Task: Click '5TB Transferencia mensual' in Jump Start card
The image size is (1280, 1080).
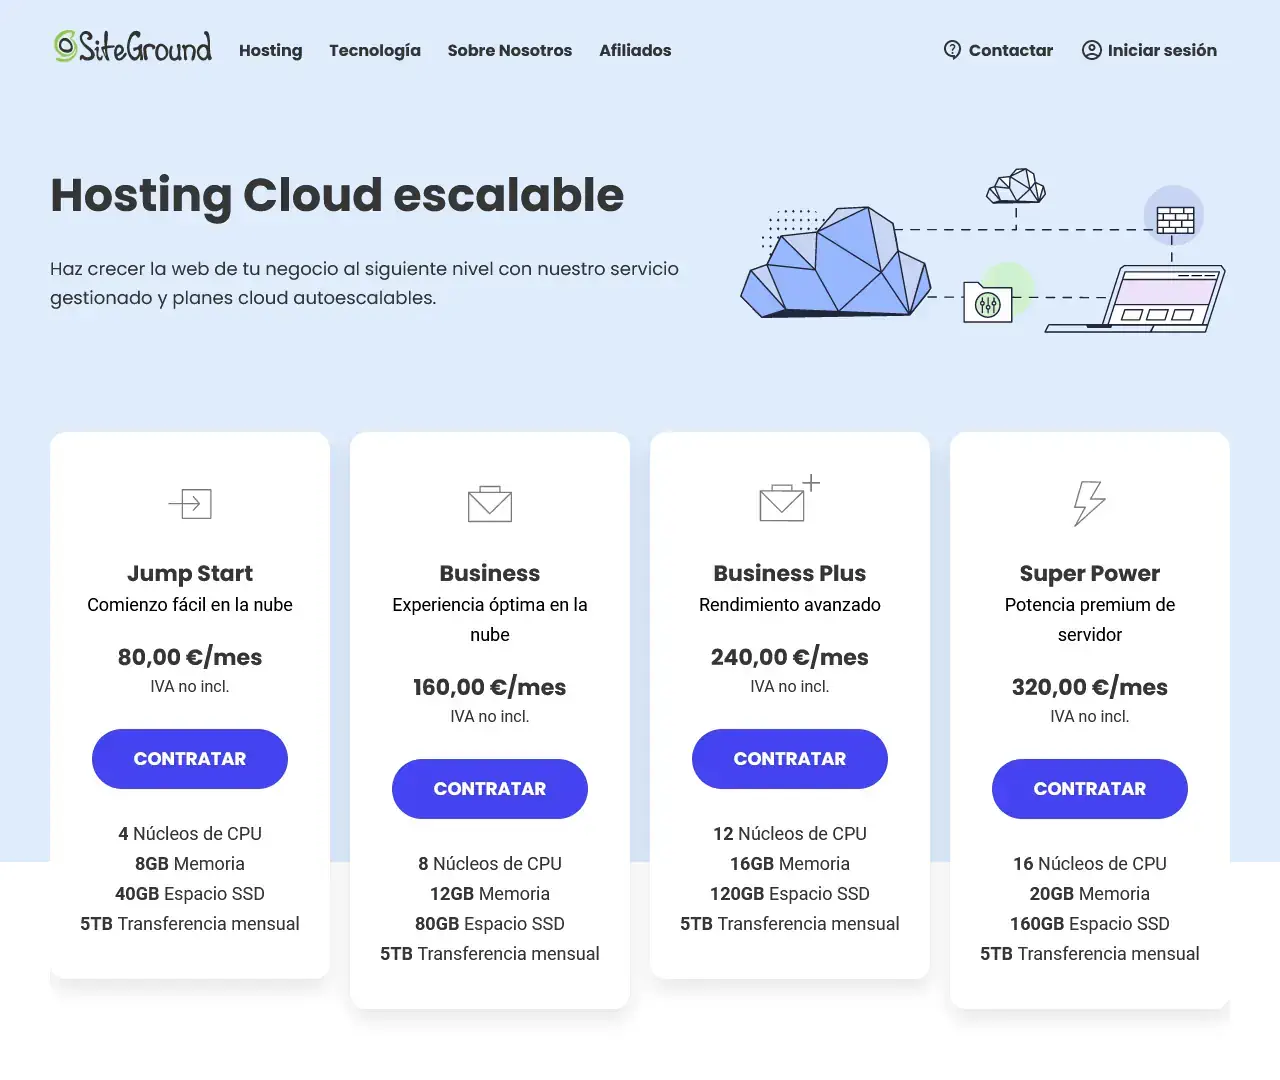Action: point(190,924)
